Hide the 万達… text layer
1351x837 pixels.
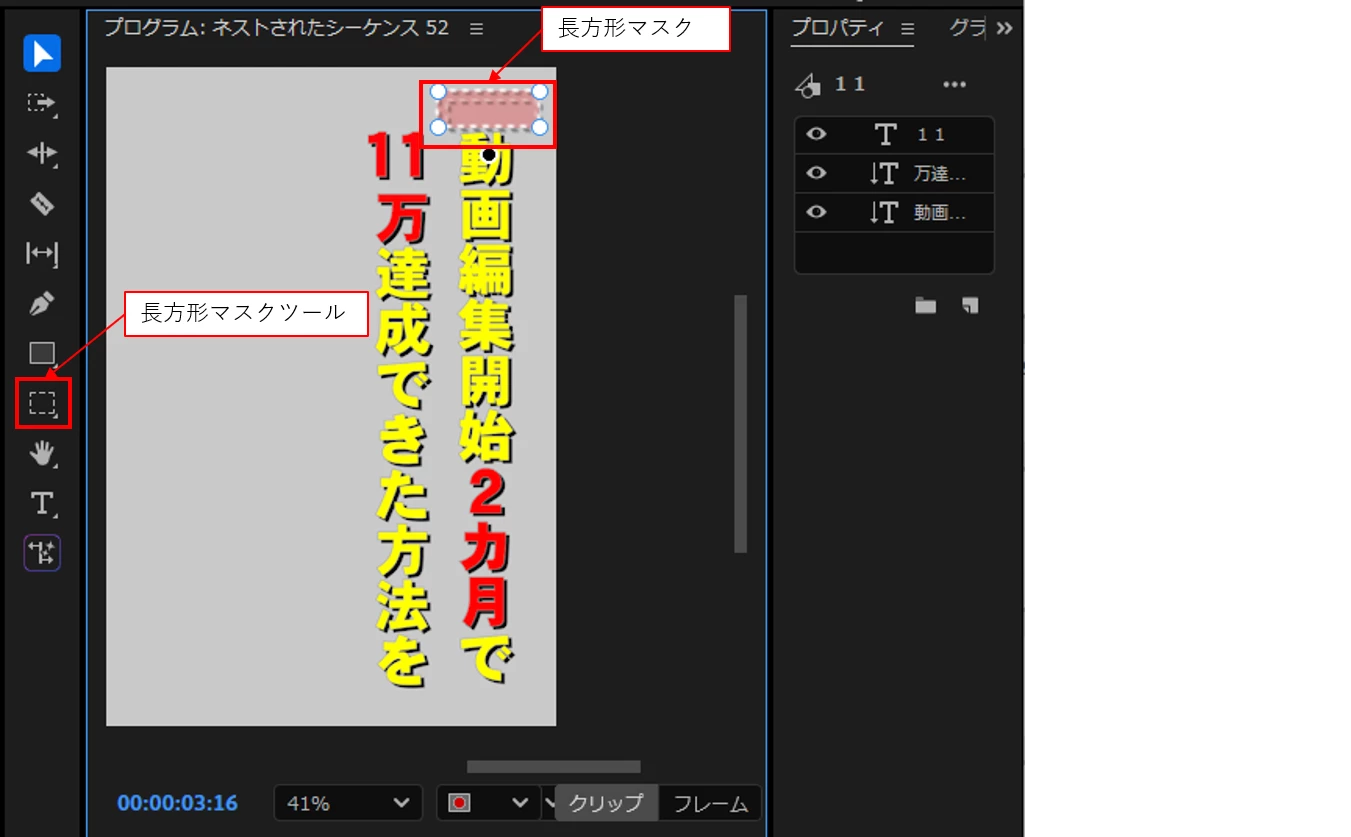[x=817, y=173]
